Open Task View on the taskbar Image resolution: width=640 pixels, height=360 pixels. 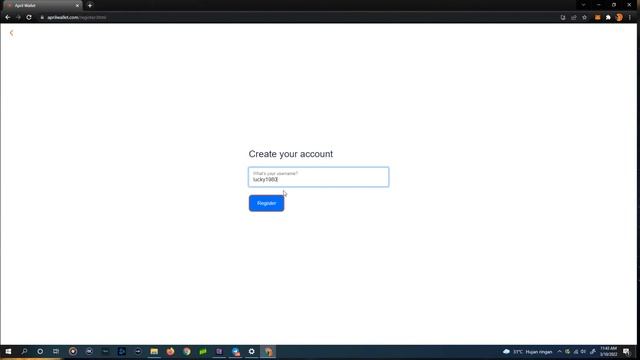click(x=56, y=351)
